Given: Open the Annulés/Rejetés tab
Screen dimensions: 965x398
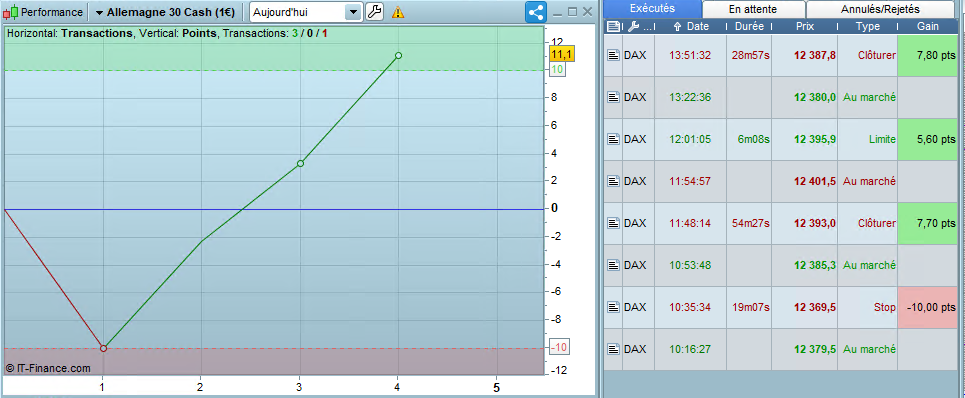Looking at the screenshot, I should [880, 9].
